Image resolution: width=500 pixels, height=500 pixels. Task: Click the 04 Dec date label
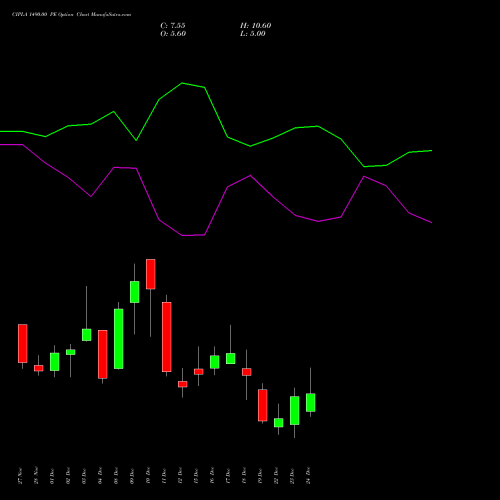click(x=100, y=476)
